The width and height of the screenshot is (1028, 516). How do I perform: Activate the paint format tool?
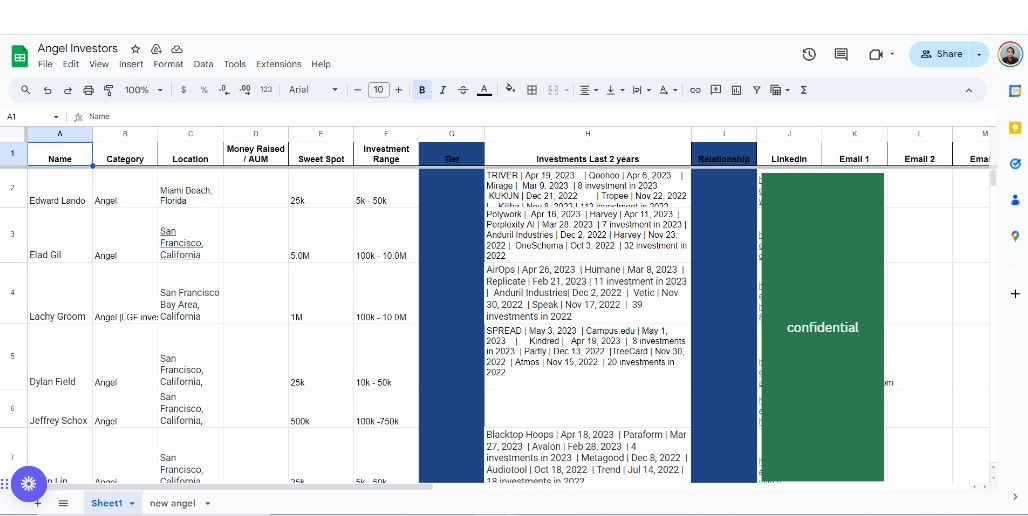109,90
